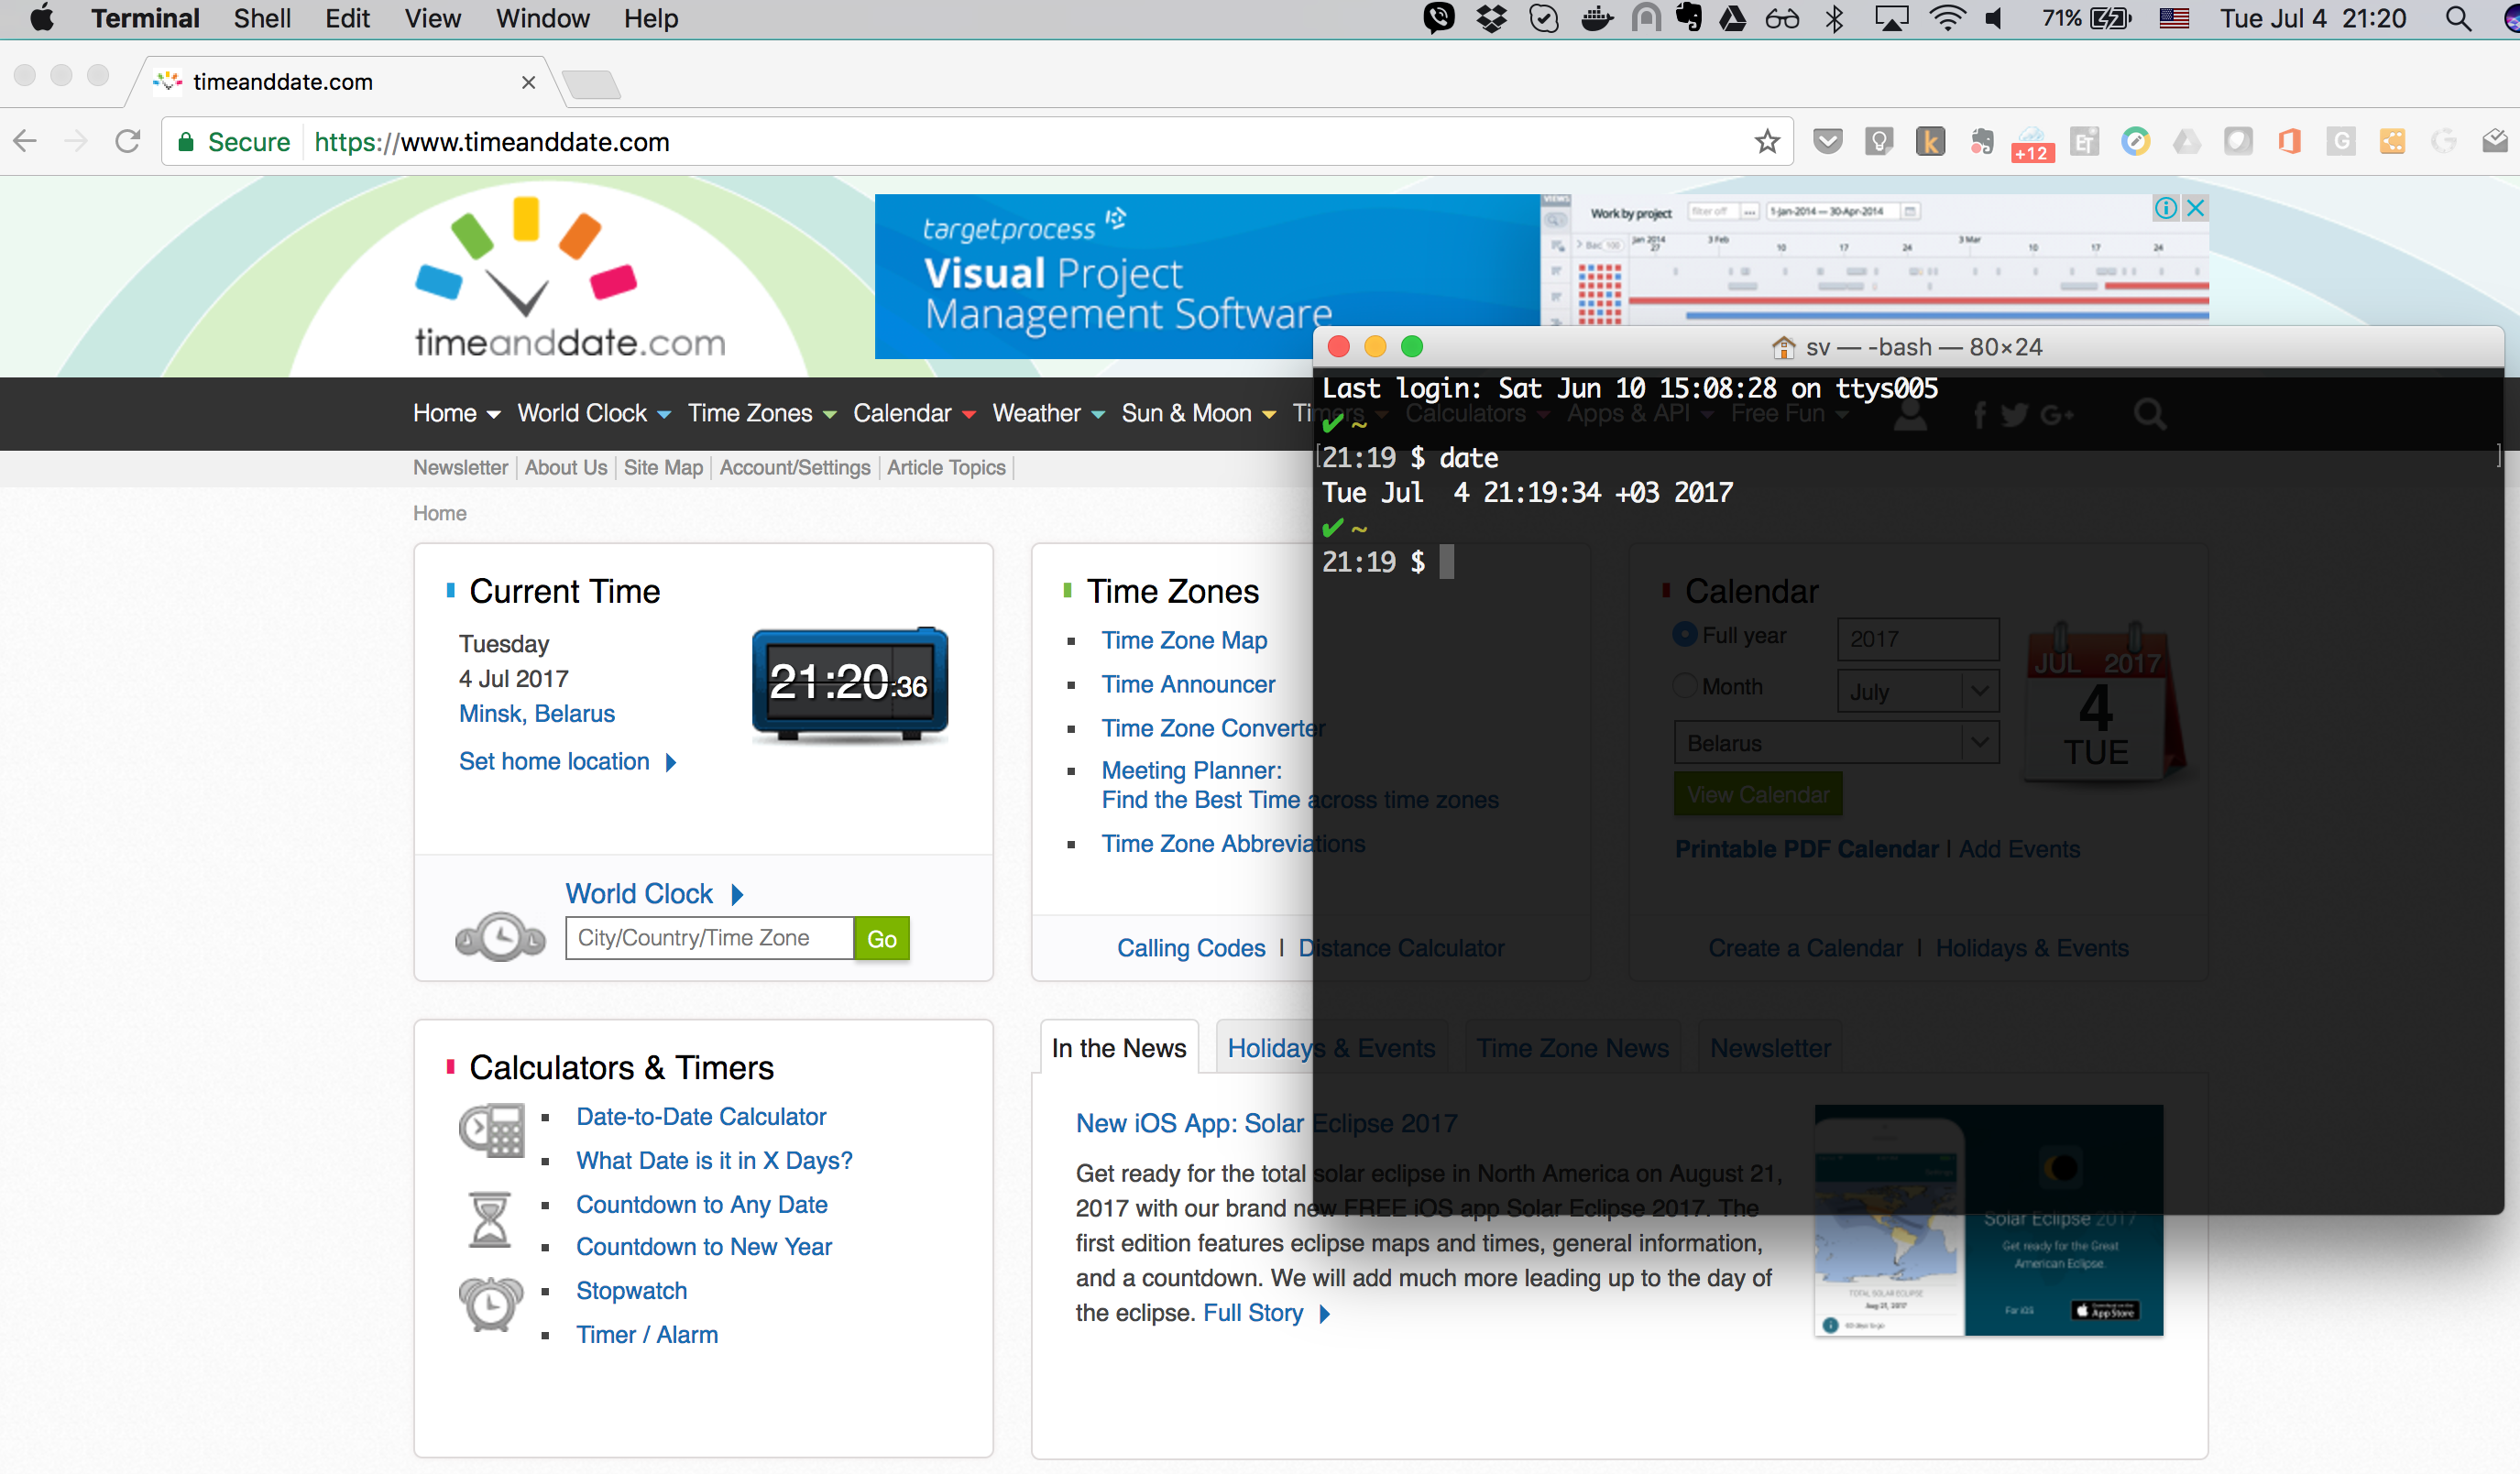This screenshot has width=2520, height=1474.
Task: Open the Time Announcer link
Action: tap(1188, 684)
